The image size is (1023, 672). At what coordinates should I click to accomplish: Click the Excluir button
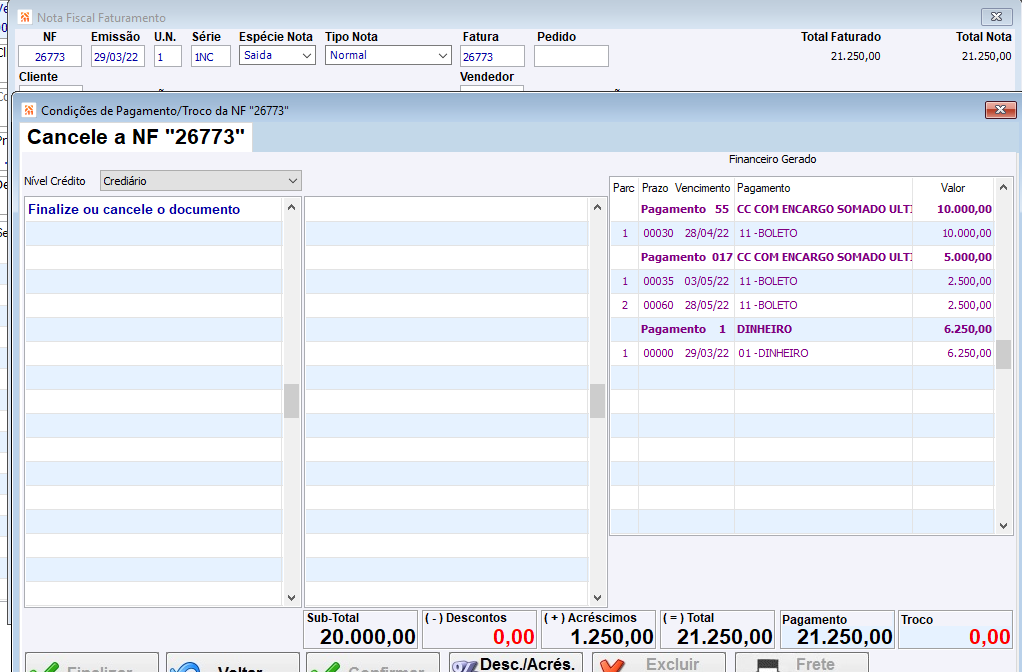[658, 662]
